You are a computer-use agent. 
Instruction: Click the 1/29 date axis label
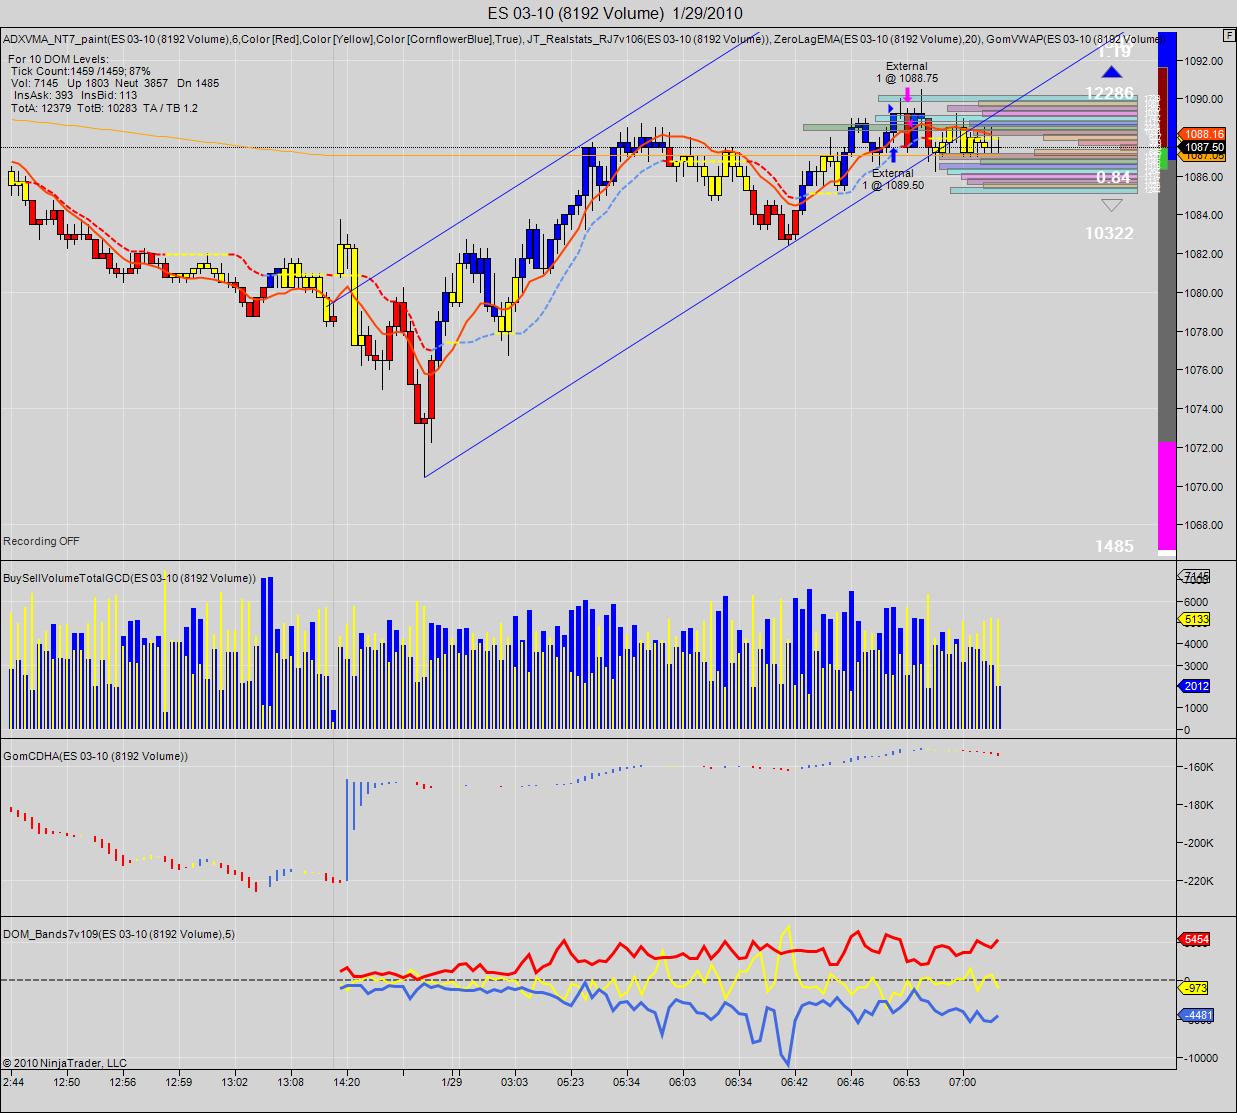coord(452,1082)
